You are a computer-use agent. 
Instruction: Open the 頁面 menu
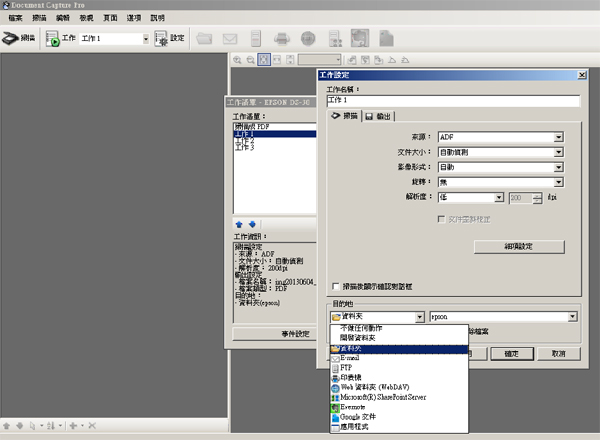(110, 18)
